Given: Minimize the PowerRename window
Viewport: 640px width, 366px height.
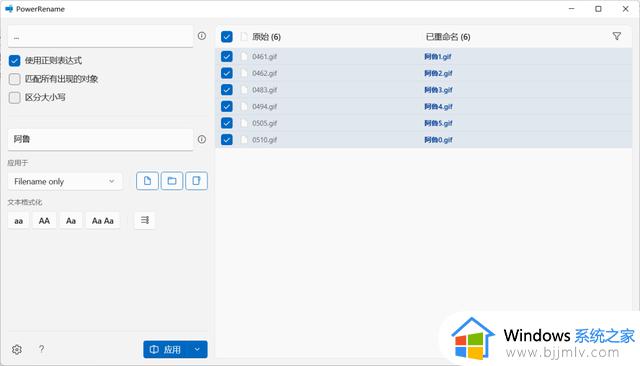Looking at the screenshot, I should coord(571,9).
